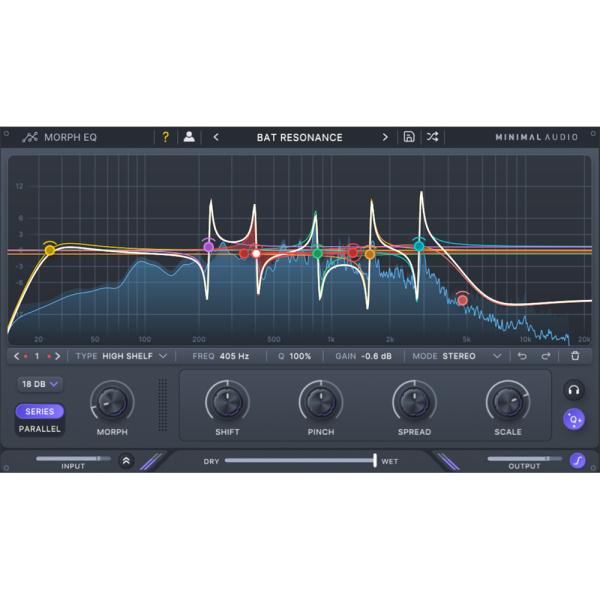Viewport: 600px width, 600px height.
Task: Click the BAT RESONANCE preset name
Action: pyautogui.click(x=300, y=137)
